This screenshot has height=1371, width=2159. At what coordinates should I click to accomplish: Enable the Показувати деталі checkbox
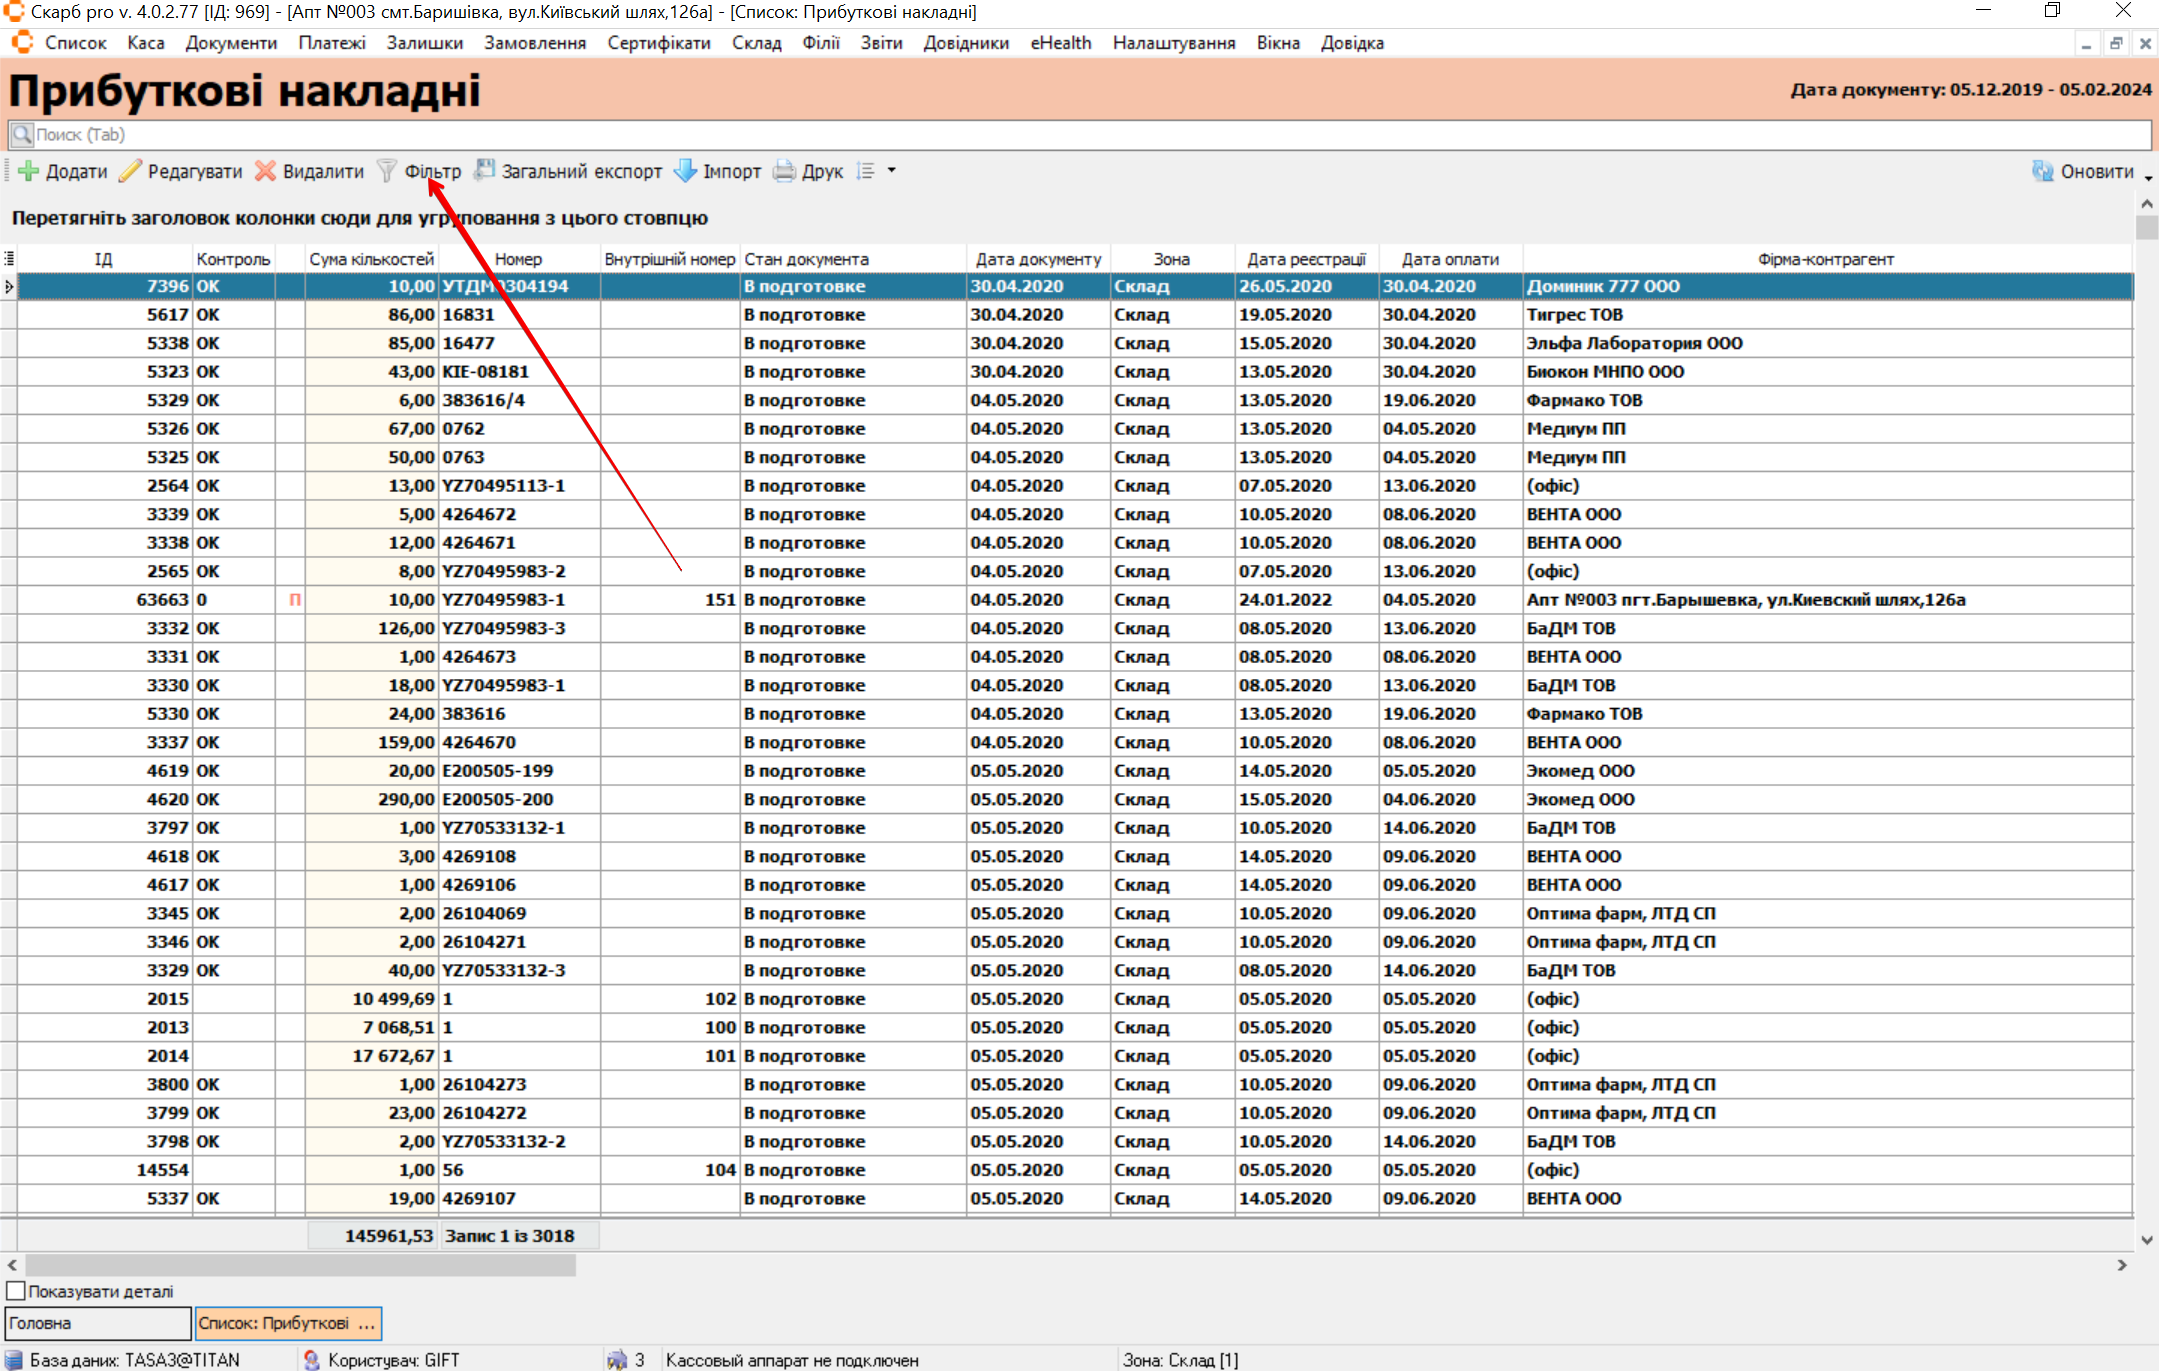16,1291
